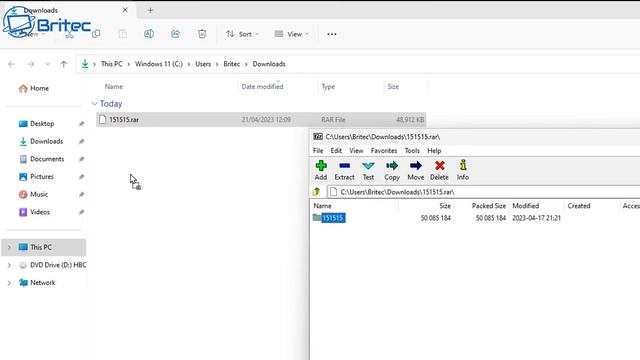640x360 pixels.
Task: Sort Explorer files by Size column
Action: tap(393, 87)
